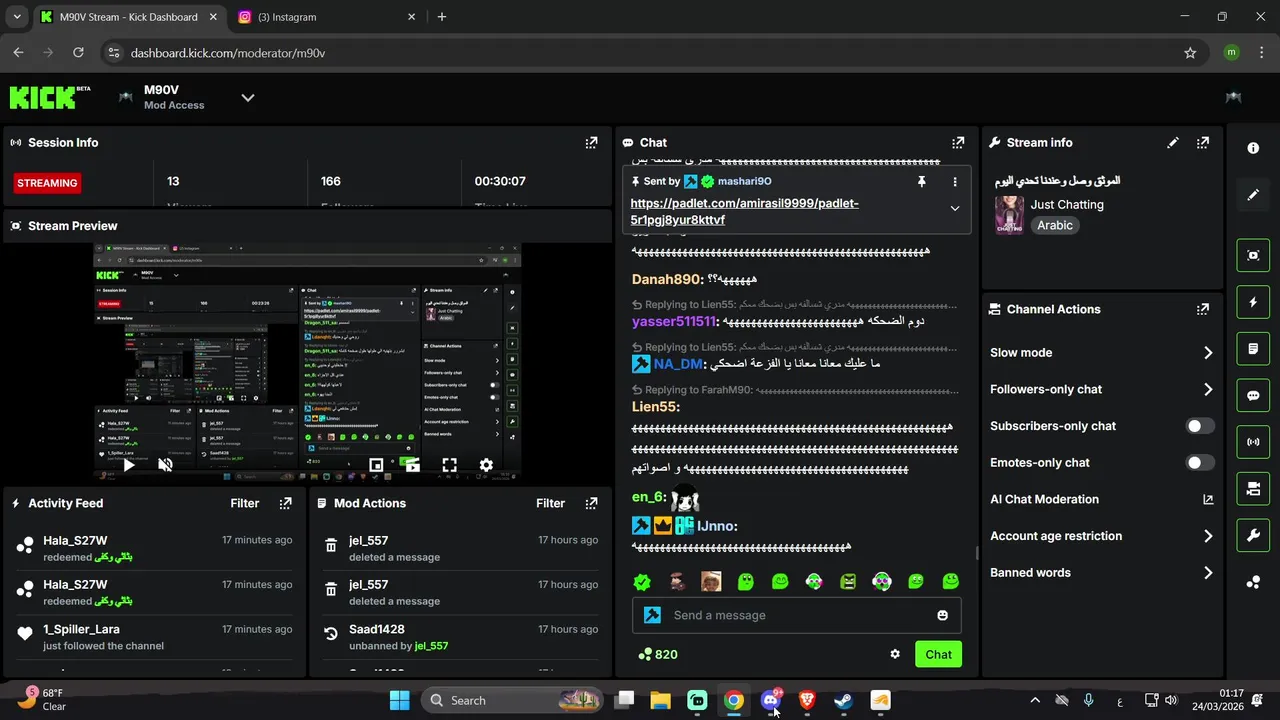Toggle Emotes-only chat switch

[x=1200, y=463]
